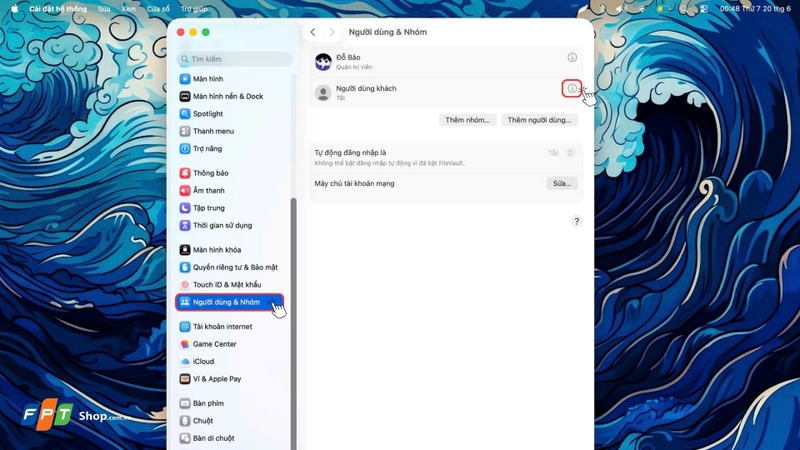The width and height of the screenshot is (800, 450).
Task: Select Thông báo in sidebar
Action: pos(204,173)
